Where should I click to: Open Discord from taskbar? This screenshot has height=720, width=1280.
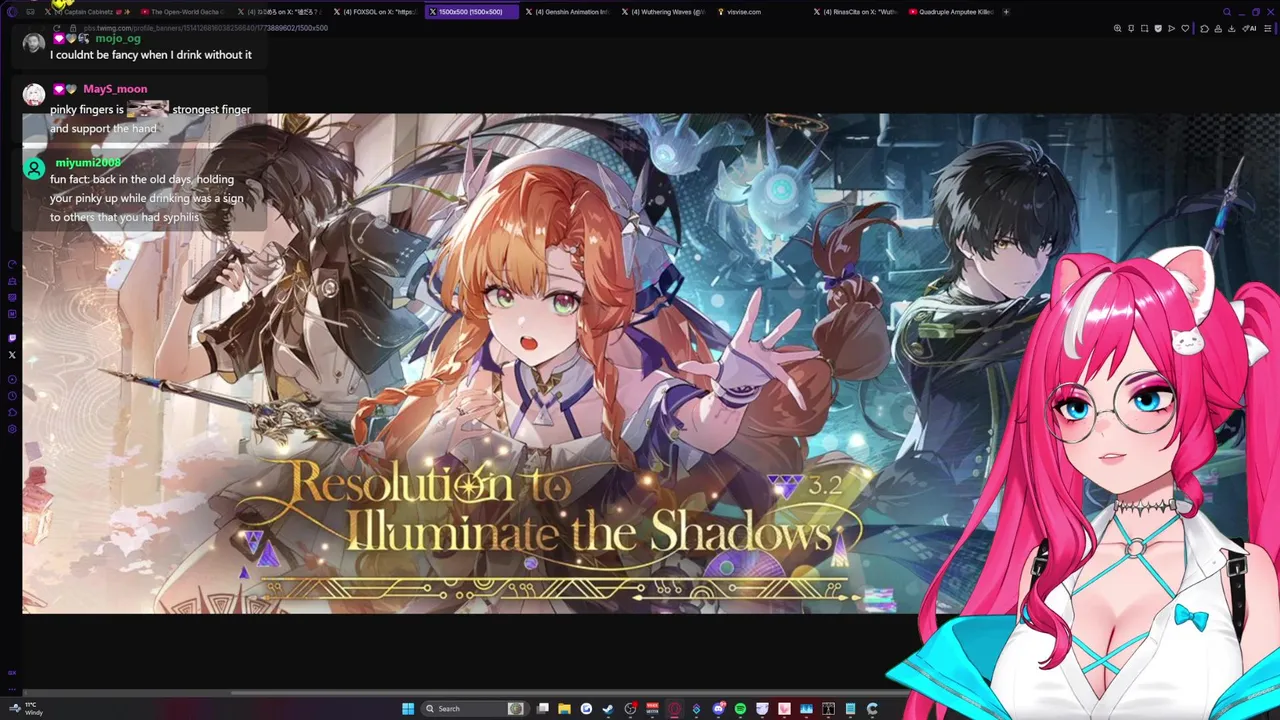click(718, 709)
